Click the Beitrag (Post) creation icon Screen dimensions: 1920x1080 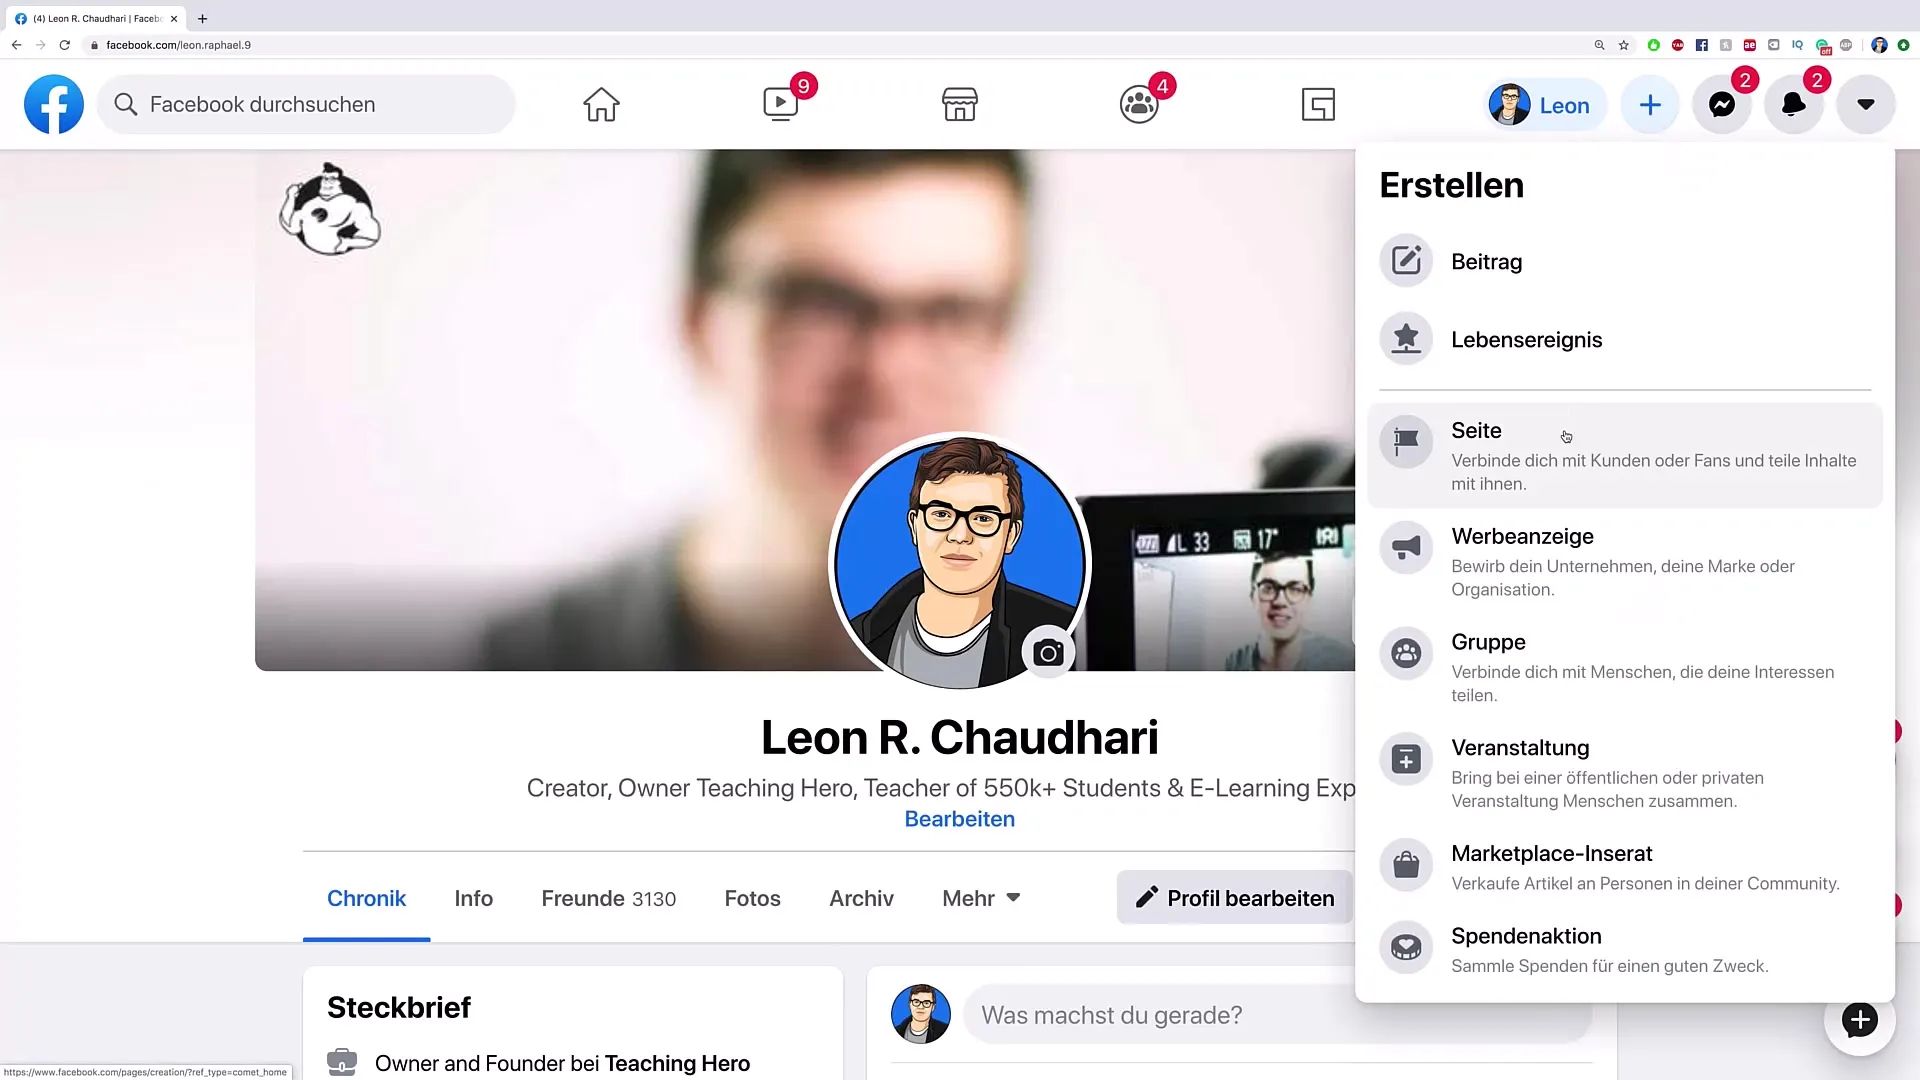click(1406, 260)
